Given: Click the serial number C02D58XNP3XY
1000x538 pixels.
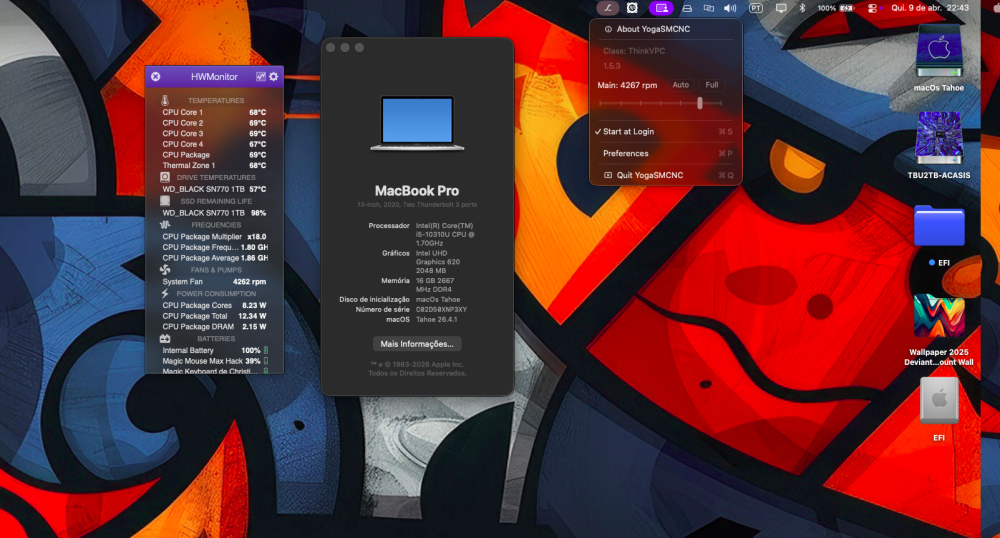Looking at the screenshot, I should (x=441, y=309).
